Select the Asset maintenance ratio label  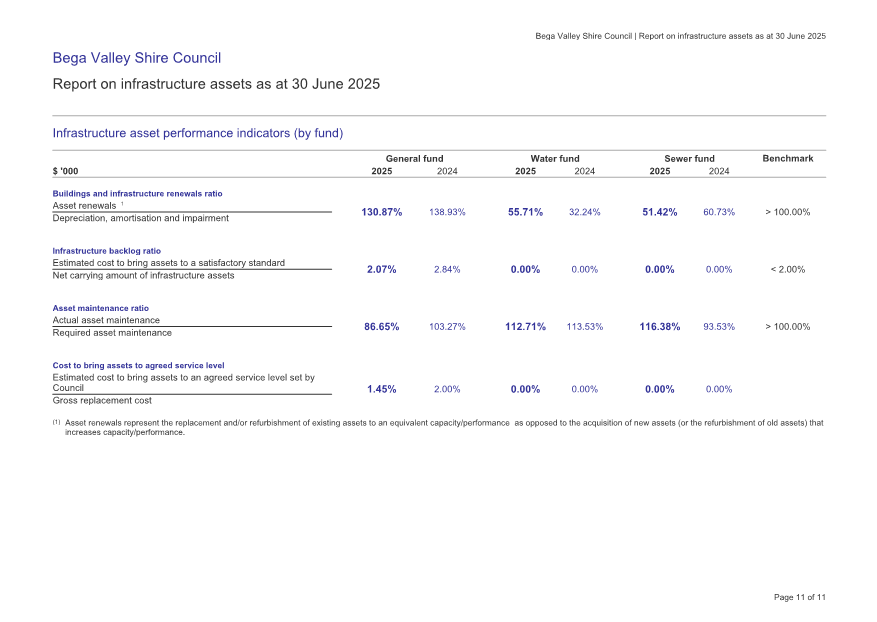pyautogui.click(x=100, y=308)
